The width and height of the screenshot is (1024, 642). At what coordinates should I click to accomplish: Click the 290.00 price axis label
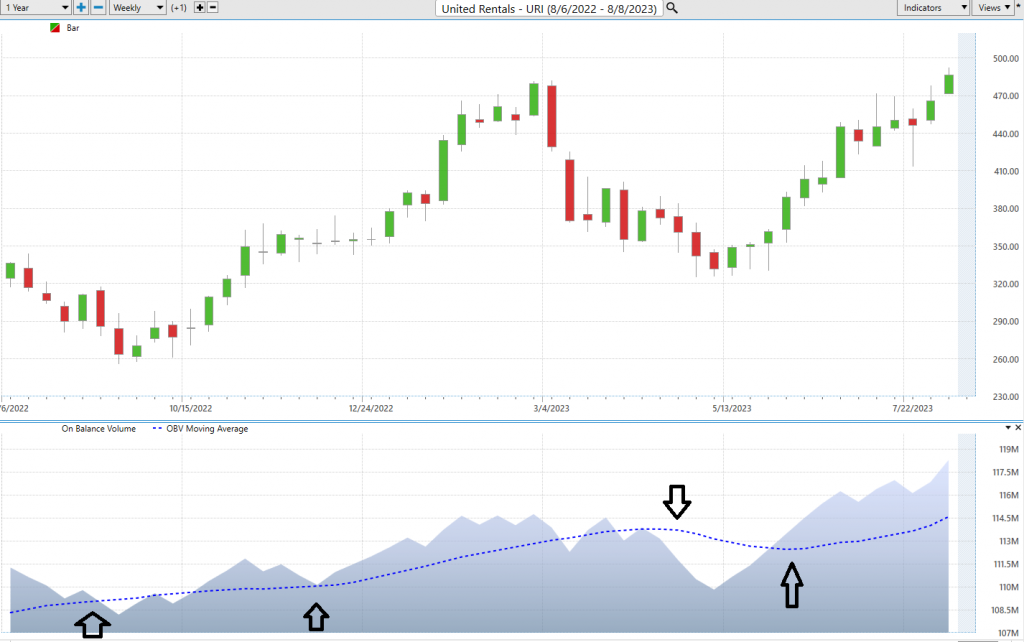pyautogui.click(x=1006, y=321)
